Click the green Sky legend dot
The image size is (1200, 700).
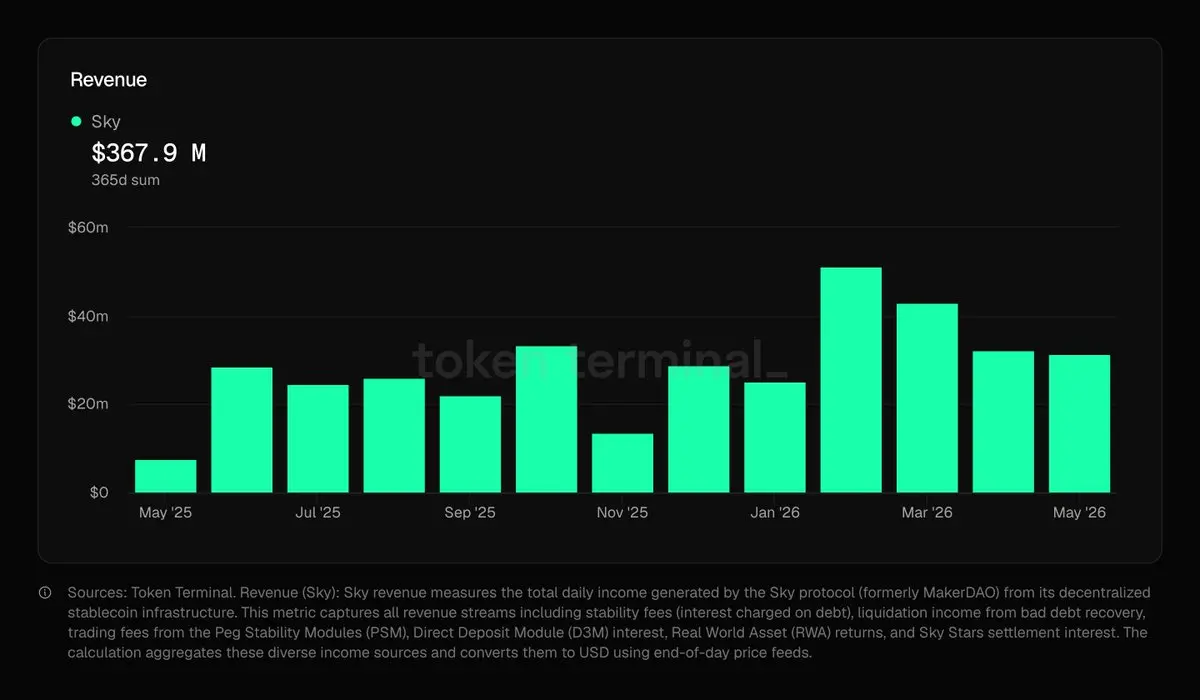(76, 121)
